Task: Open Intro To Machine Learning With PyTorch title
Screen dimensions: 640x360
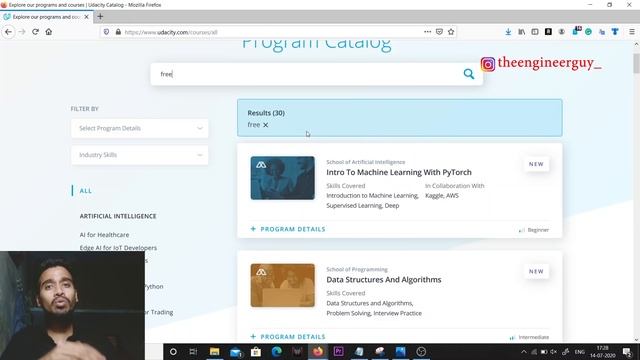Action: 399,172
